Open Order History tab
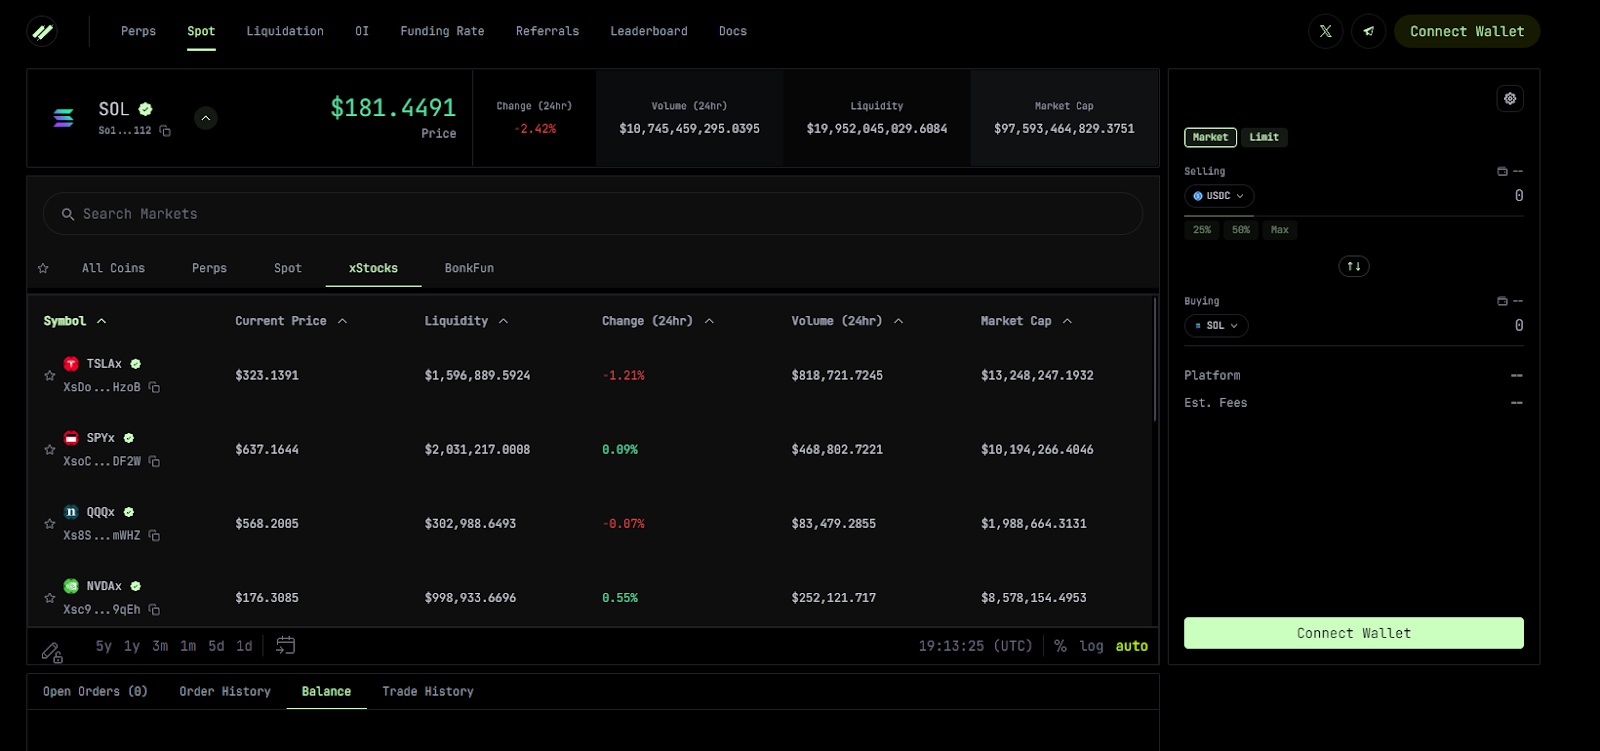1600x751 pixels. click(x=225, y=691)
